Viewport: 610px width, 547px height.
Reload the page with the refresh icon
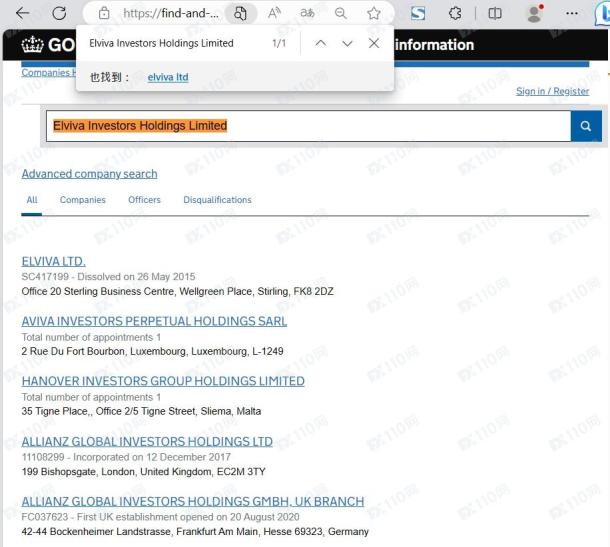tap(59, 13)
